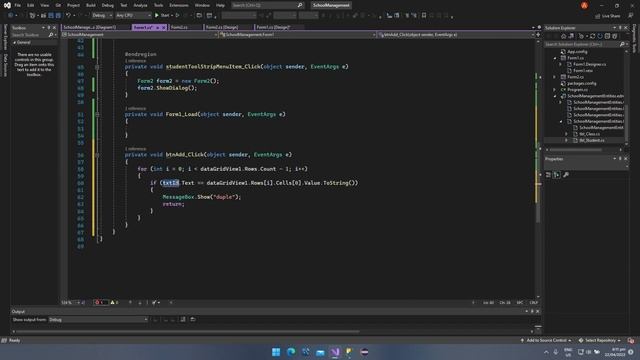Click the error count indicator
Viewport: 640px width, 360px height.
[100, 302]
